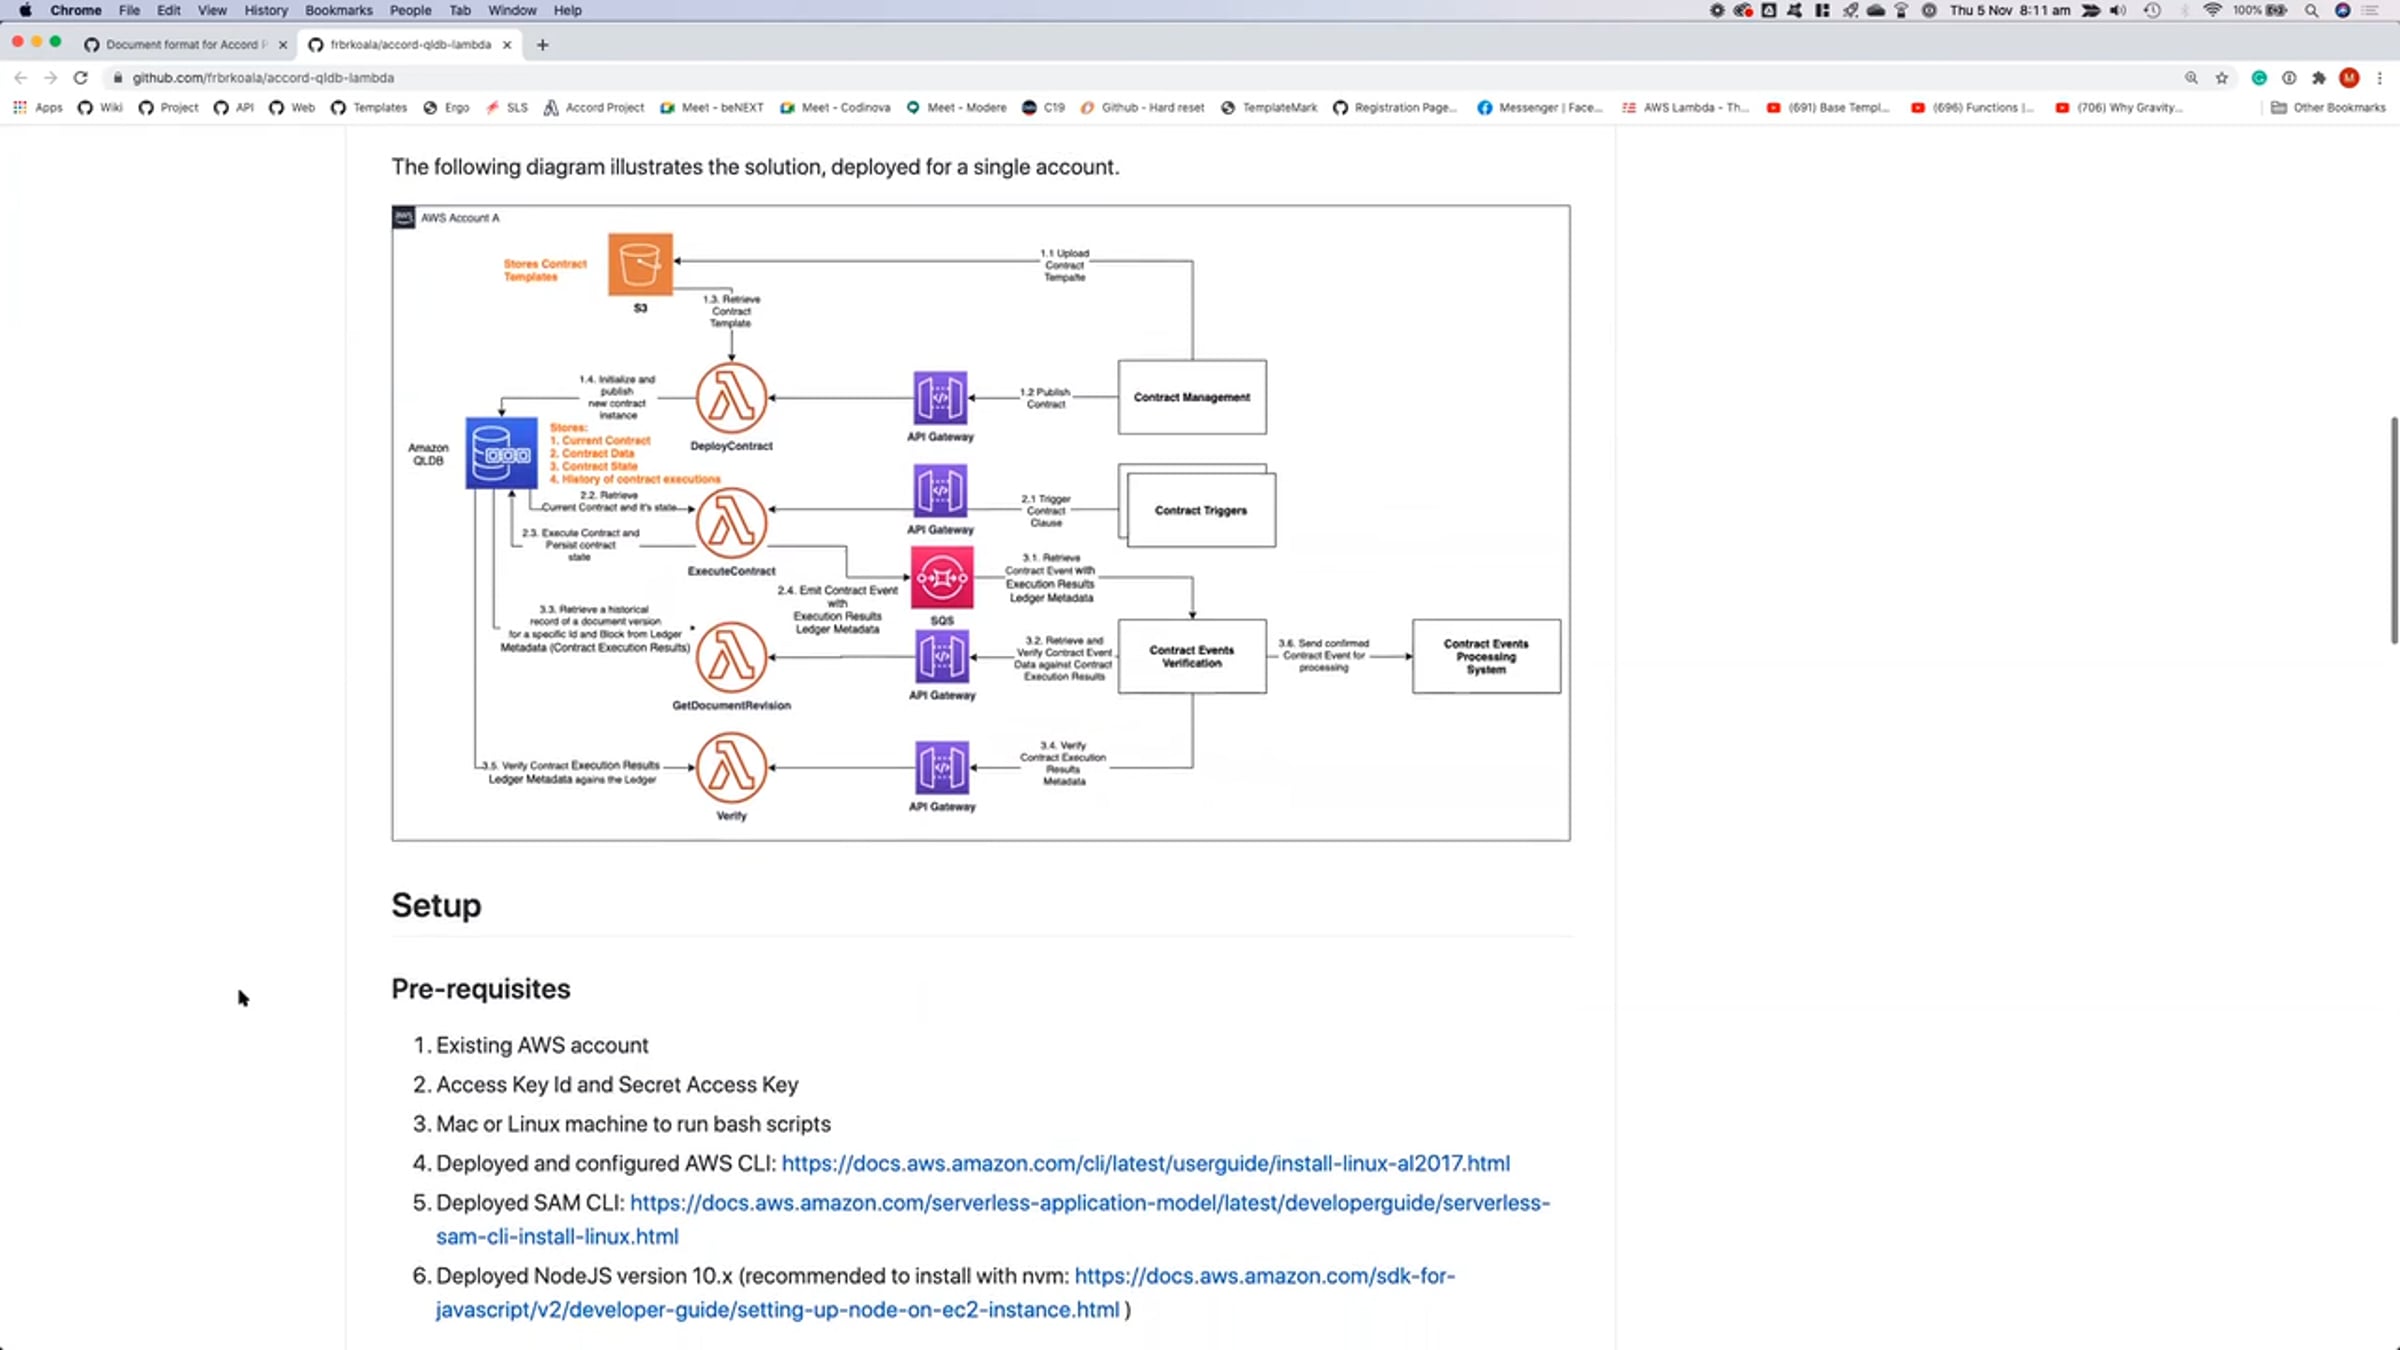Open the History menu
This screenshot has width=2400, height=1350.
(265, 10)
